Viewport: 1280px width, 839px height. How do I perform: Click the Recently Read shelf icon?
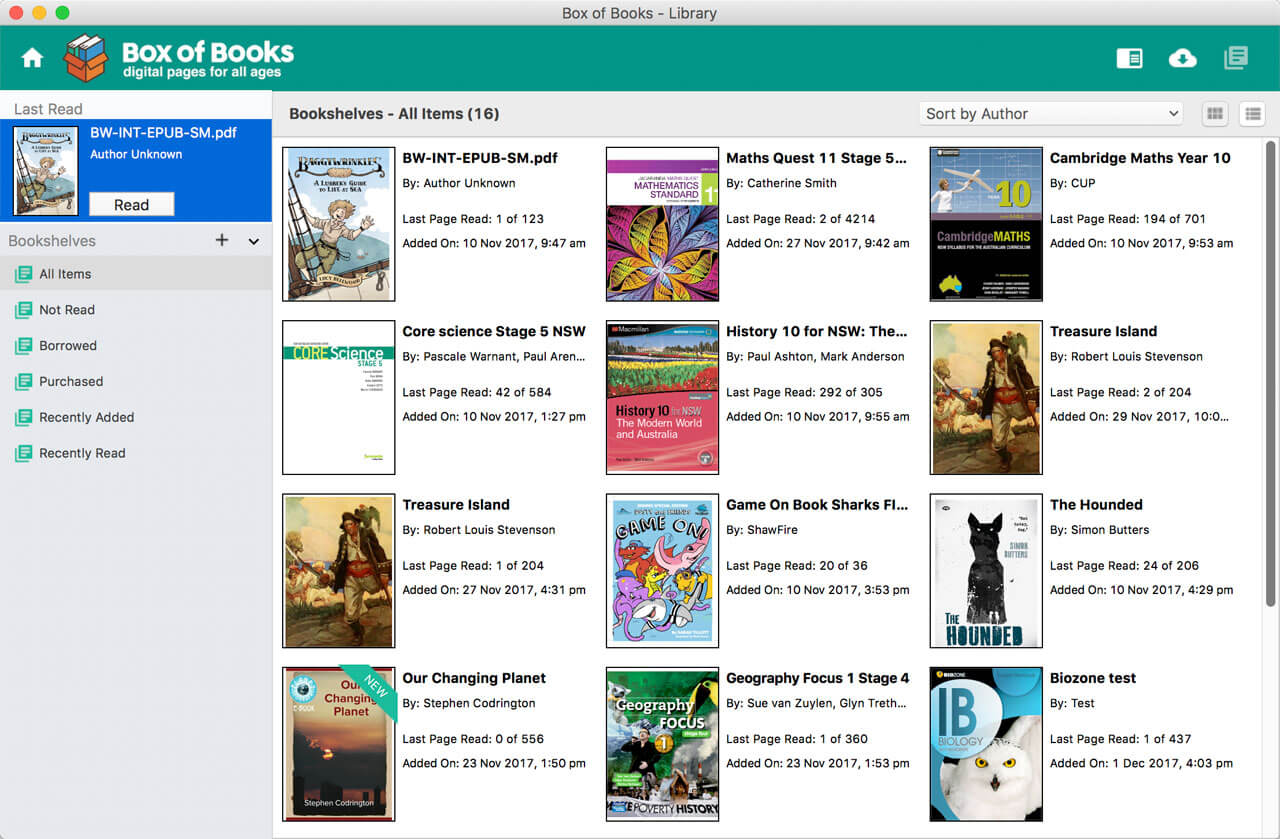[x=23, y=454]
